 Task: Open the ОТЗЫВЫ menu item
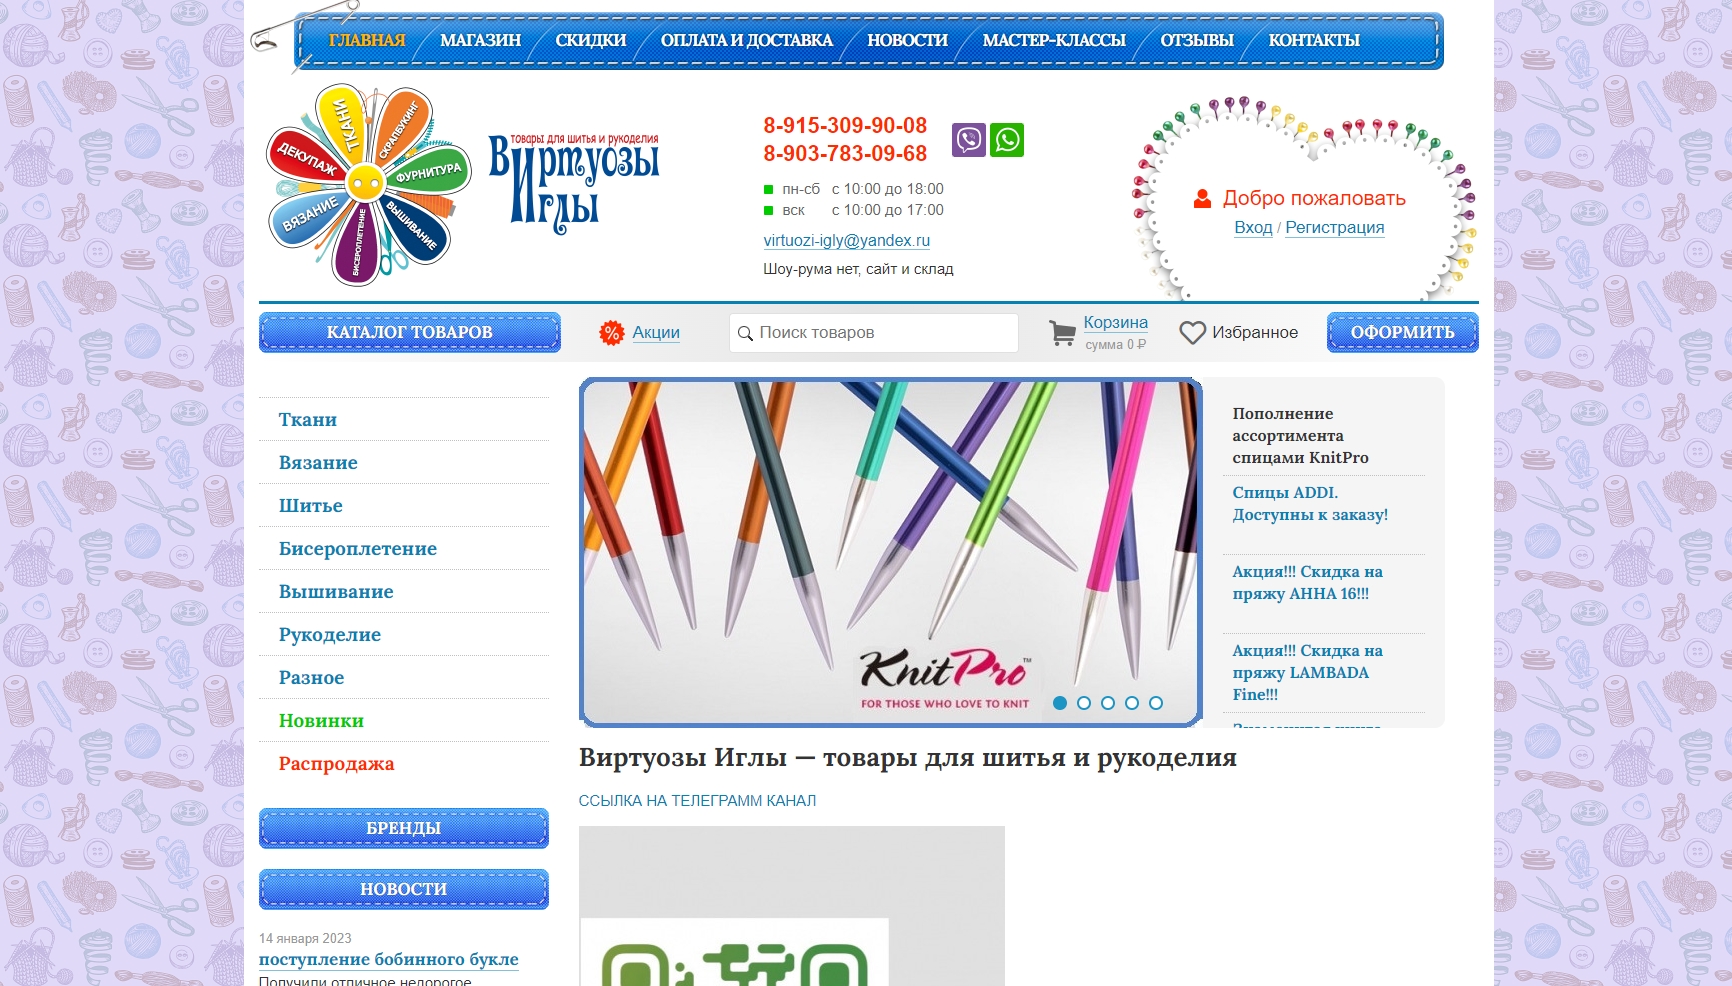(x=1197, y=40)
